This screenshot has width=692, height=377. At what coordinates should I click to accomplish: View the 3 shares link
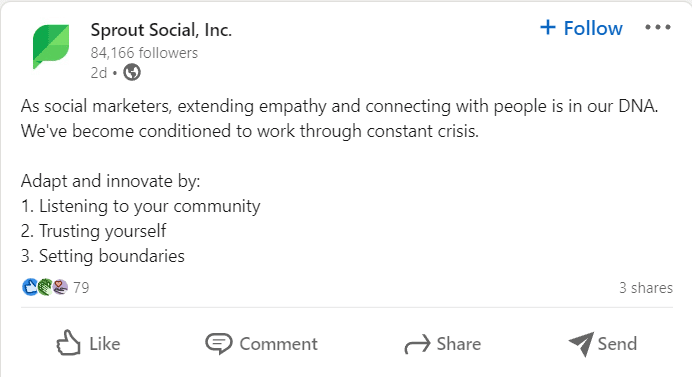(x=646, y=288)
